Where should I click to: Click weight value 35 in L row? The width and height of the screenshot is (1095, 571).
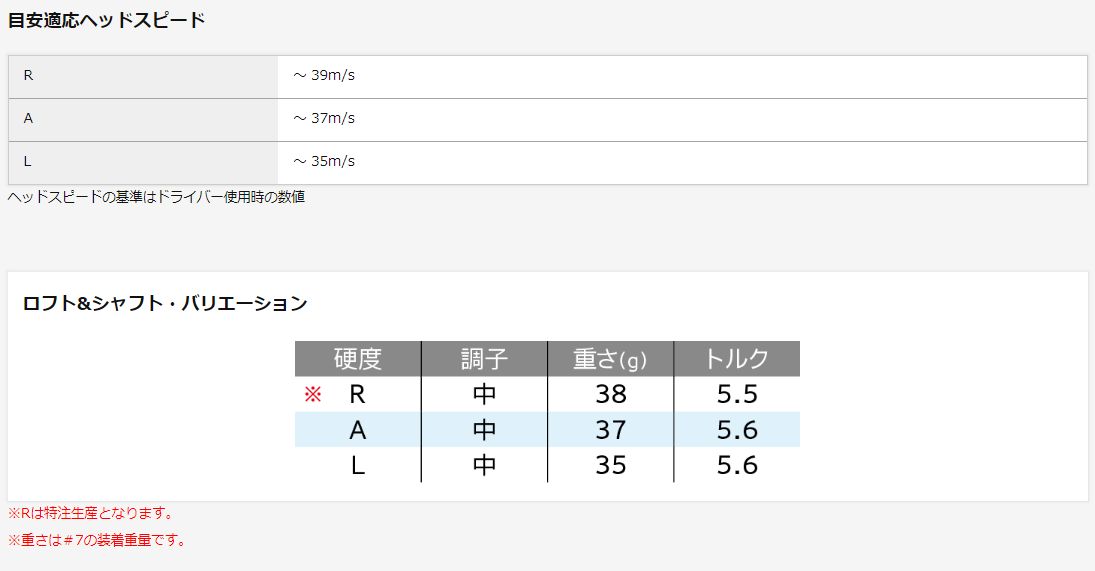(x=610, y=465)
